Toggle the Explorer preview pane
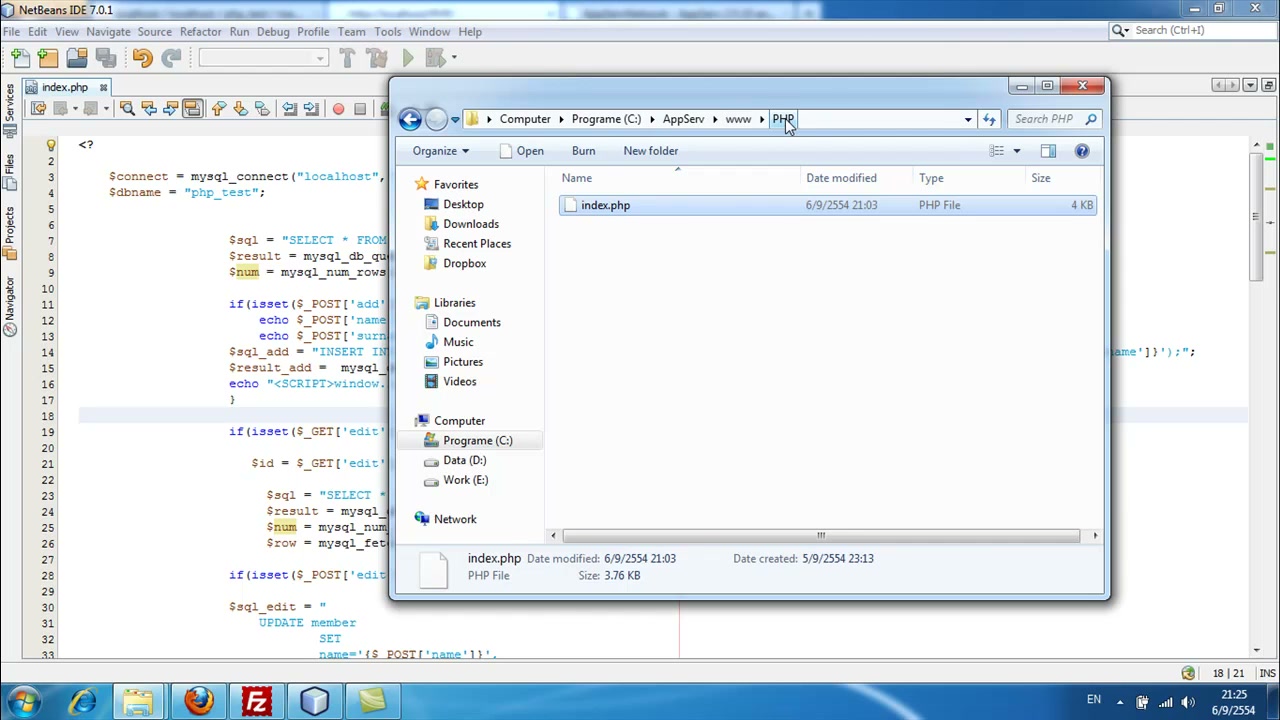Viewport: 1280px width, 720px height. click(x=1048, y=151)
